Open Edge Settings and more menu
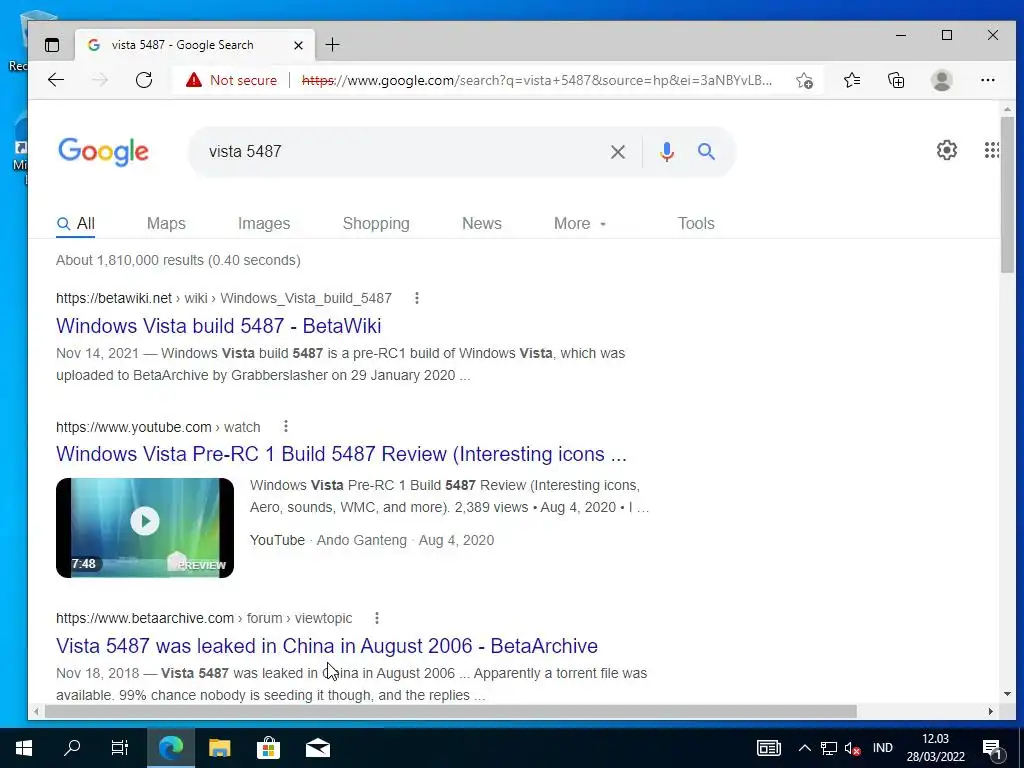Screen dimensions: 1024x768 pos(987,80)
